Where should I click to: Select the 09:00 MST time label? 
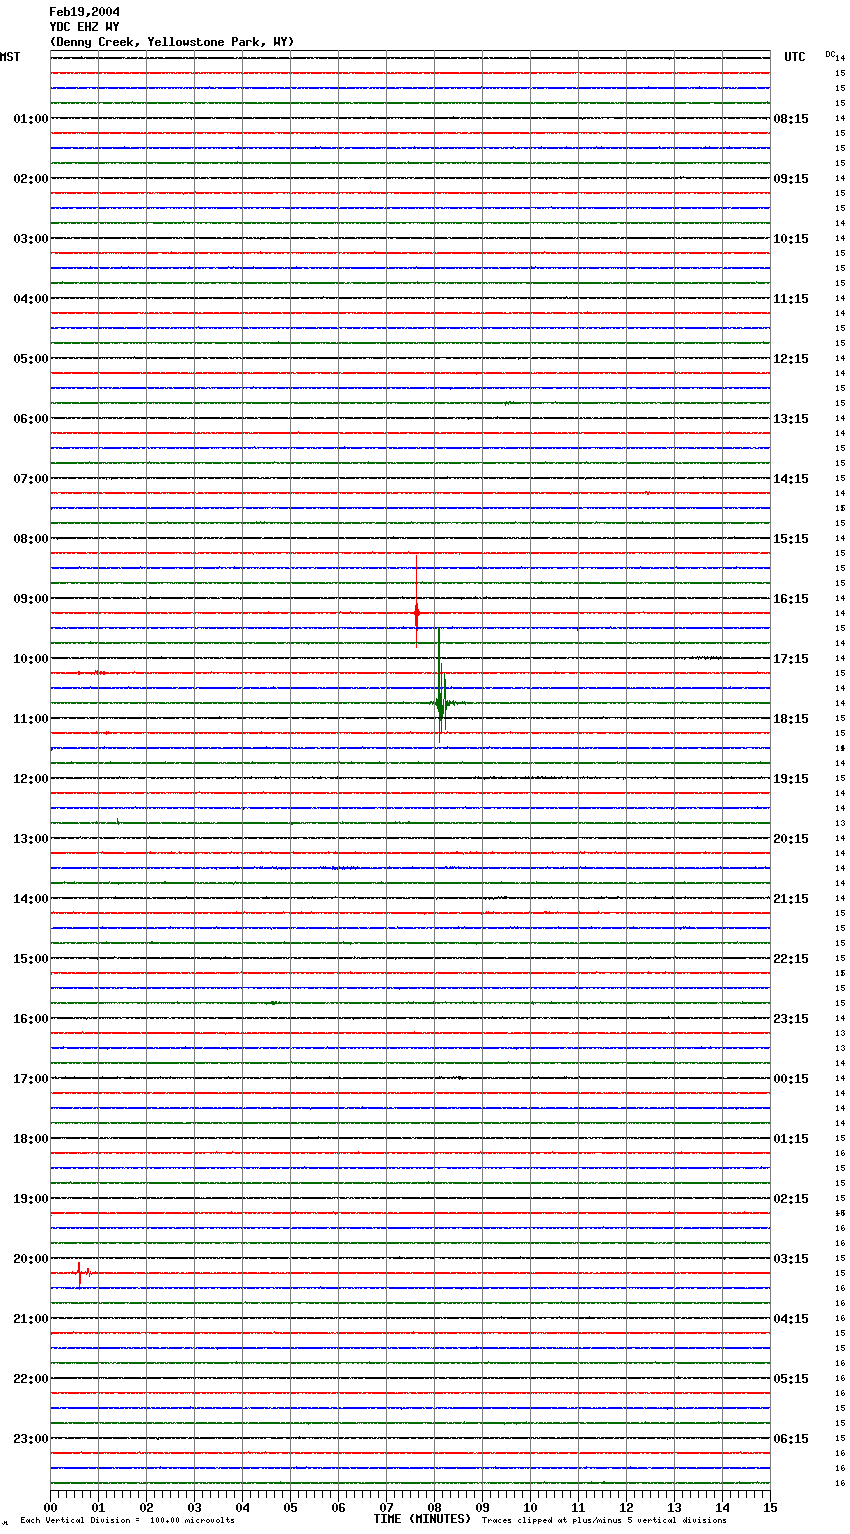coord(30,599)
